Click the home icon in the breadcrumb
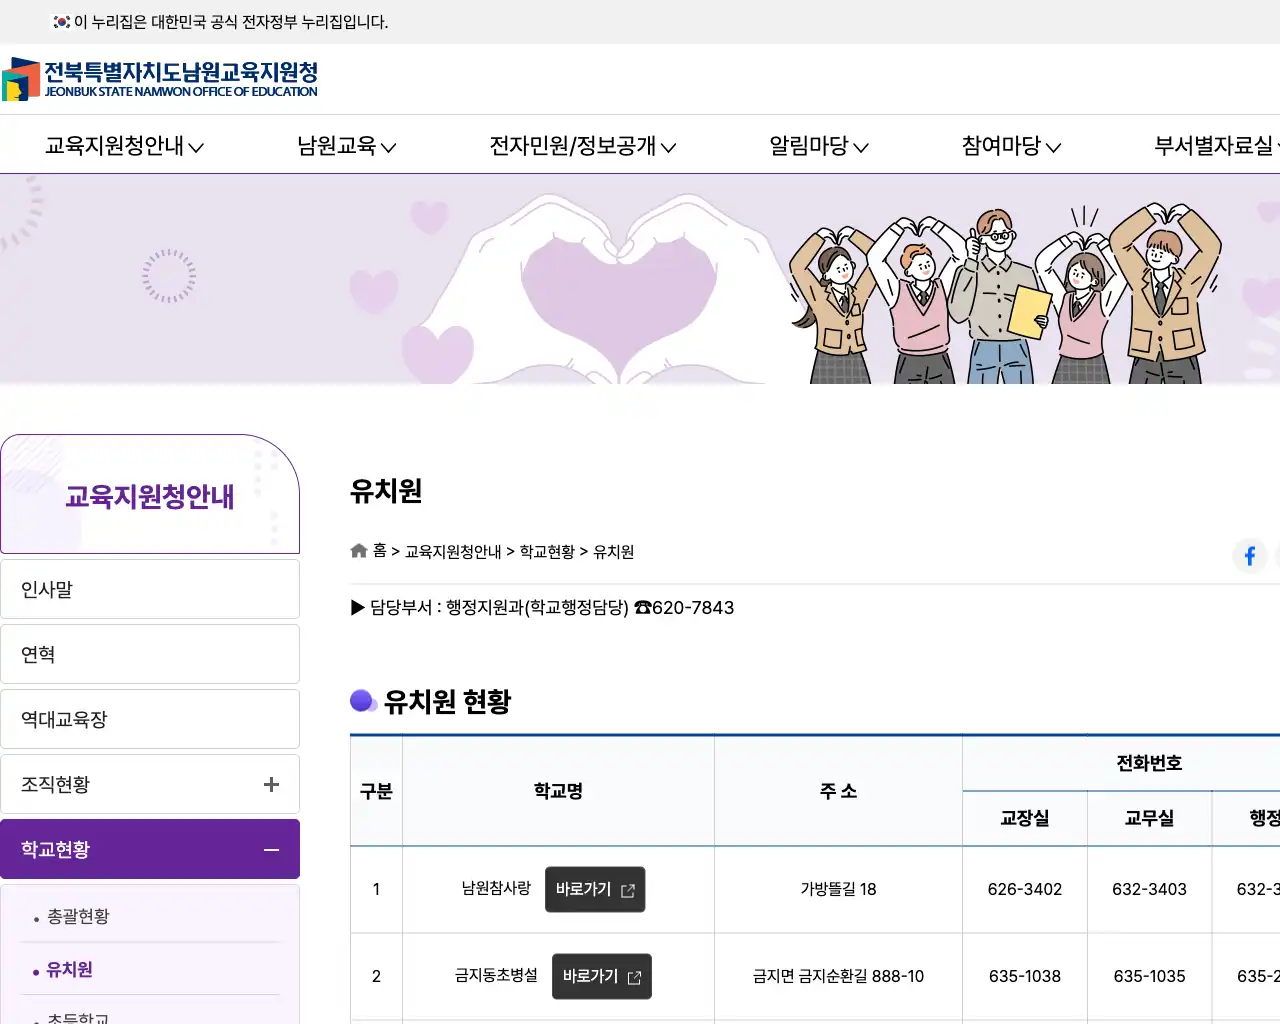 click(358, 550)
